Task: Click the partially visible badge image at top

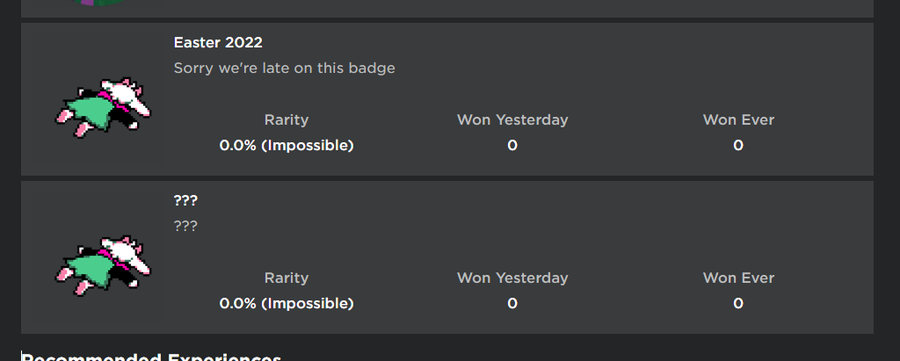Action: tap(99, 2)
